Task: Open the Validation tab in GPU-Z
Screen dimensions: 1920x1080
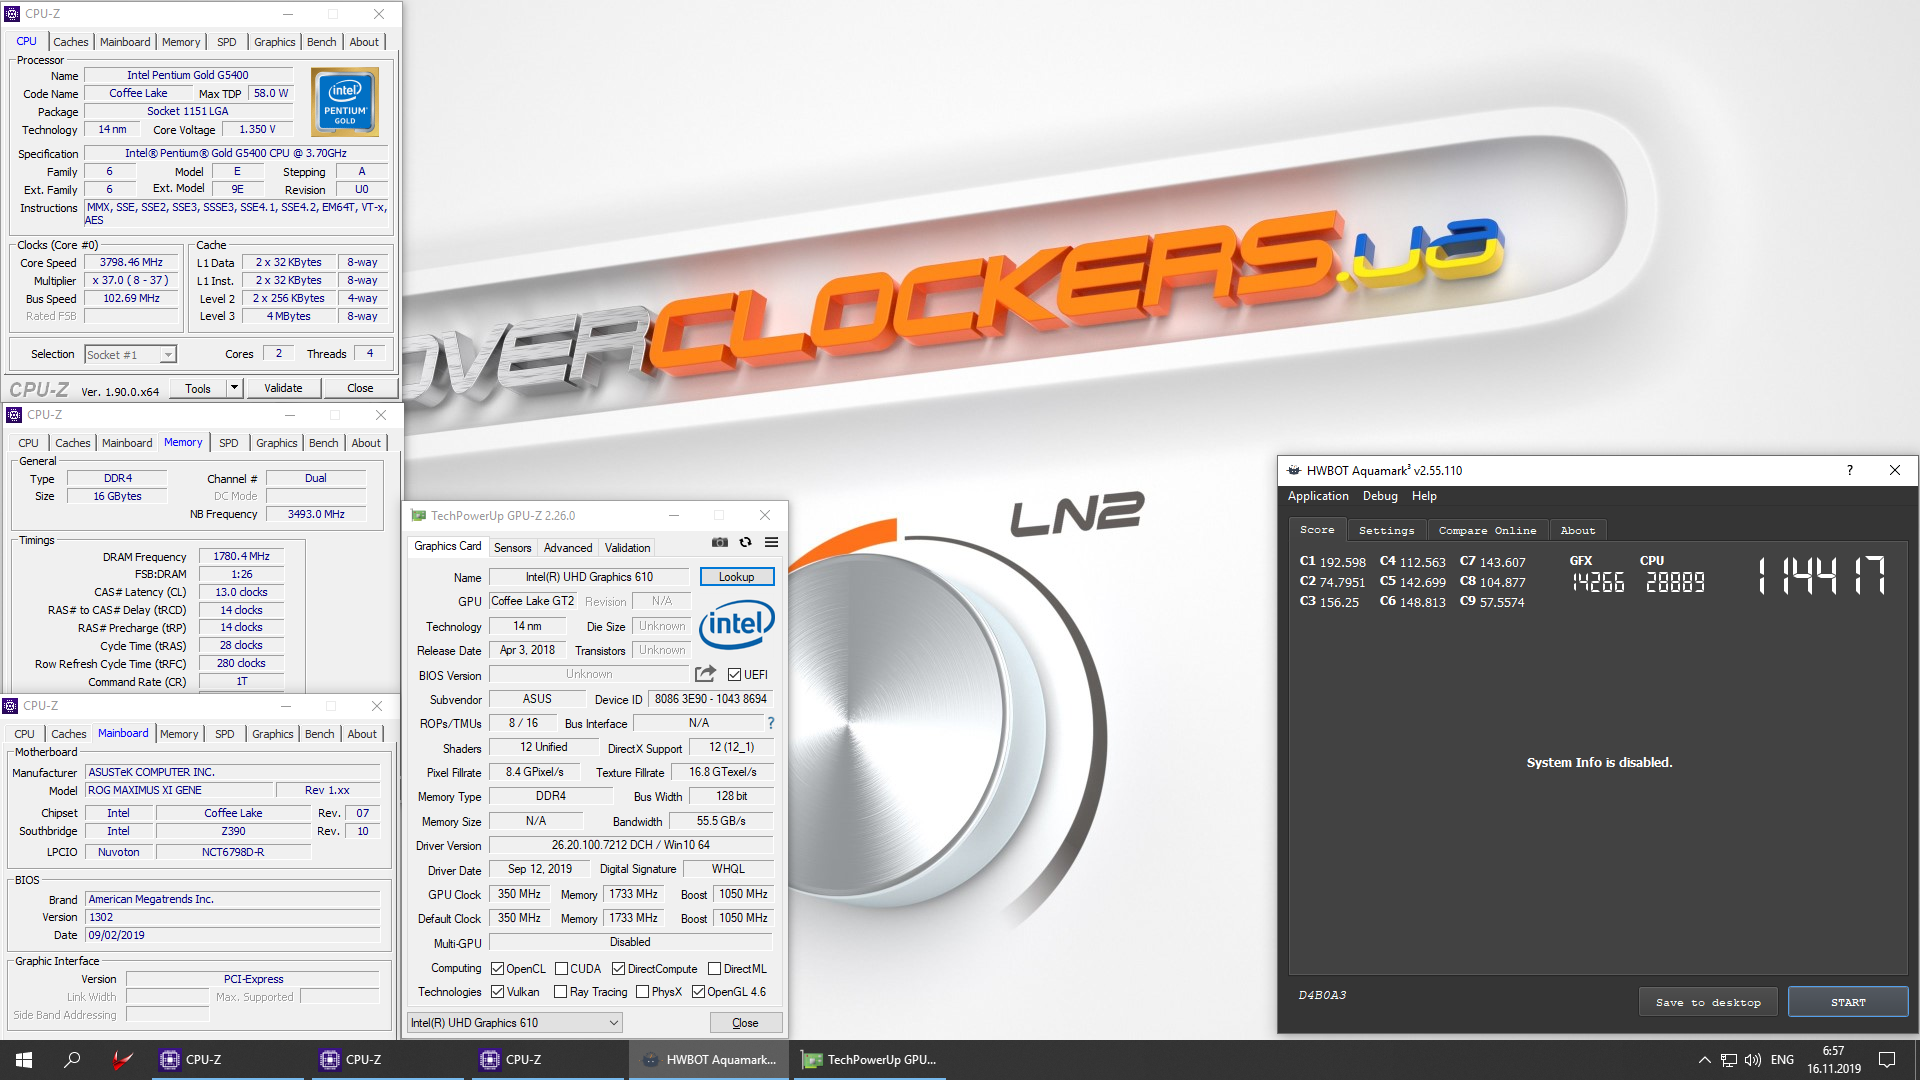Action: [x=628, y=548]
